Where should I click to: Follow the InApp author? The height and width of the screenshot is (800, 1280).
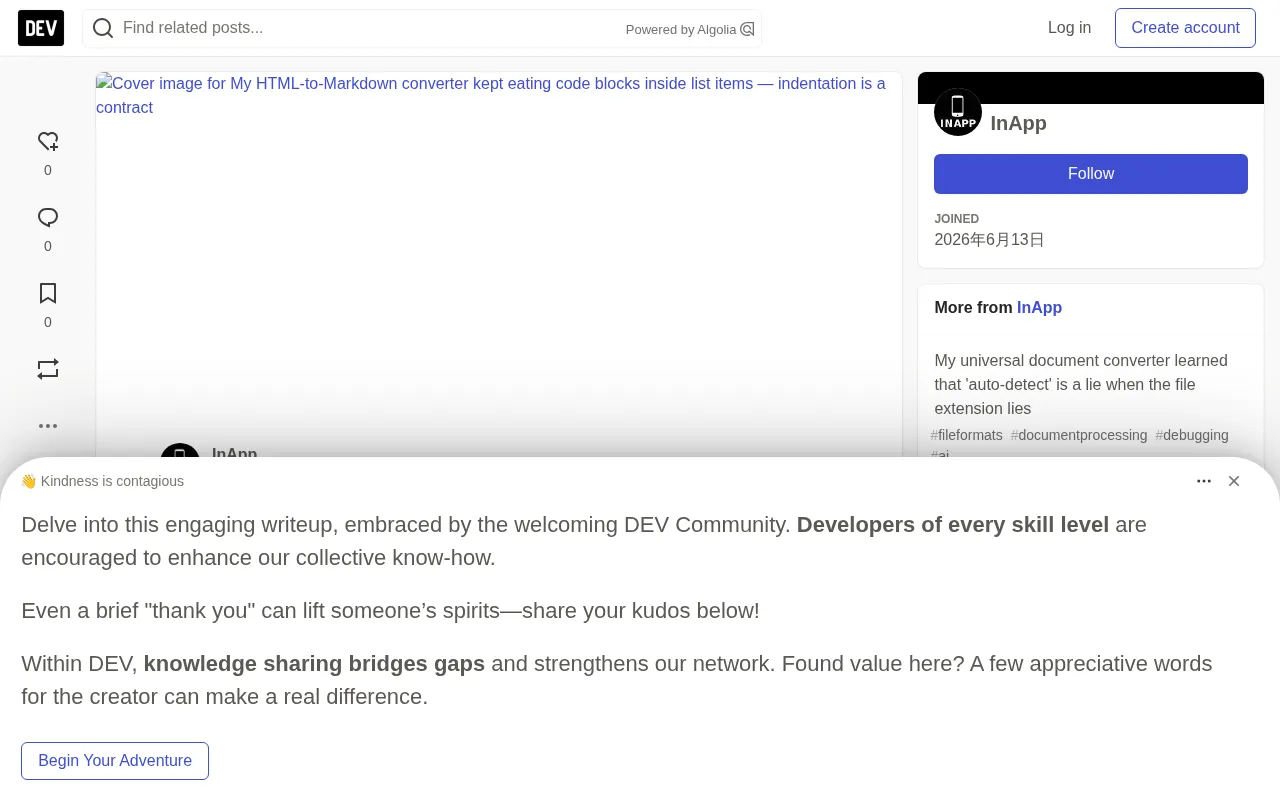coord(1091,174)
